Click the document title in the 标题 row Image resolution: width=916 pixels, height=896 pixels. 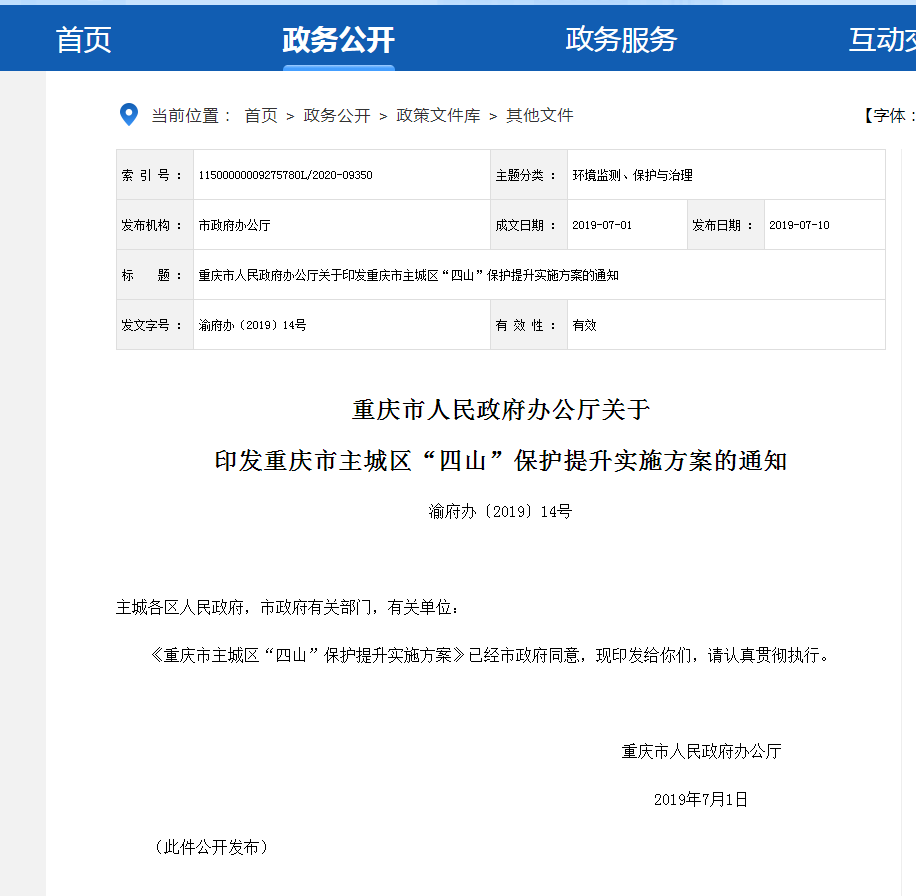coord(408,275)
